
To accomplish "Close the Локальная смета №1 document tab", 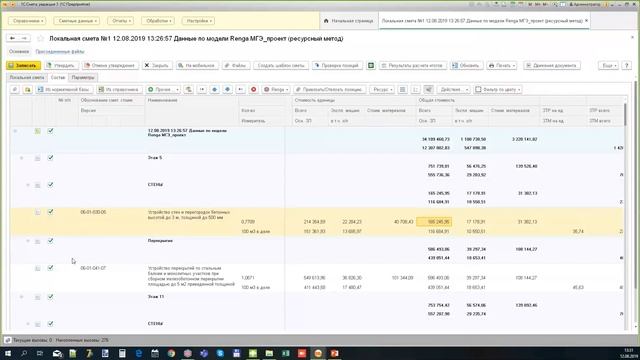I will click(x=587, y=20).
